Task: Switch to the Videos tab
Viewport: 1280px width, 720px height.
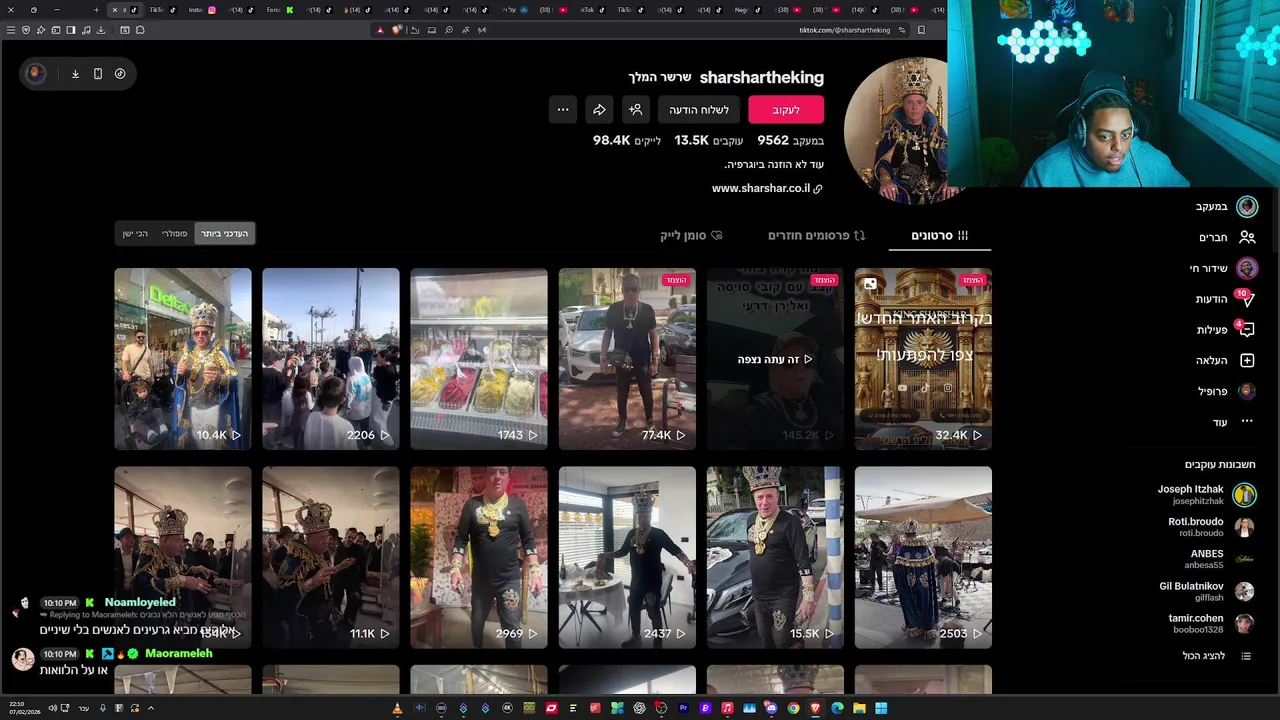Action: 939,236
